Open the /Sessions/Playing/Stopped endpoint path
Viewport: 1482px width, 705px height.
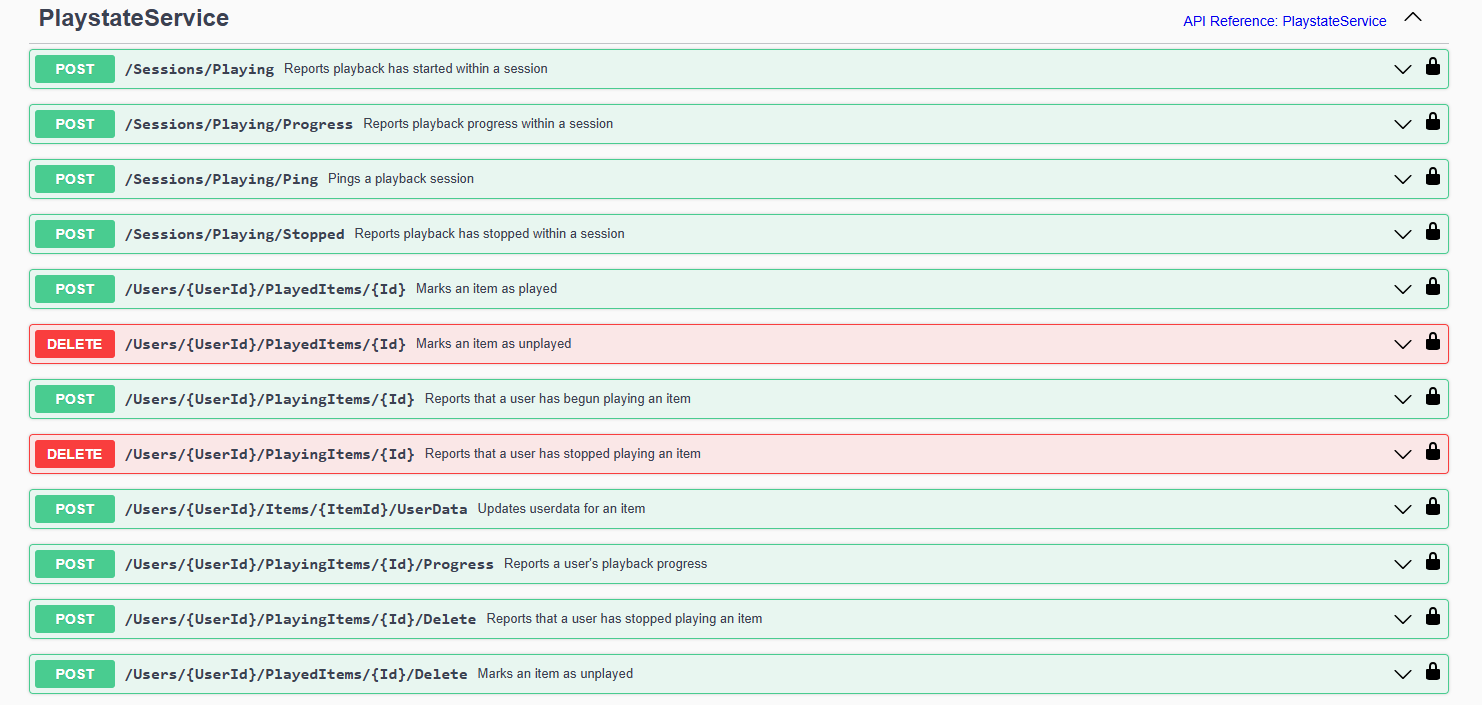(x=234, y=234)
